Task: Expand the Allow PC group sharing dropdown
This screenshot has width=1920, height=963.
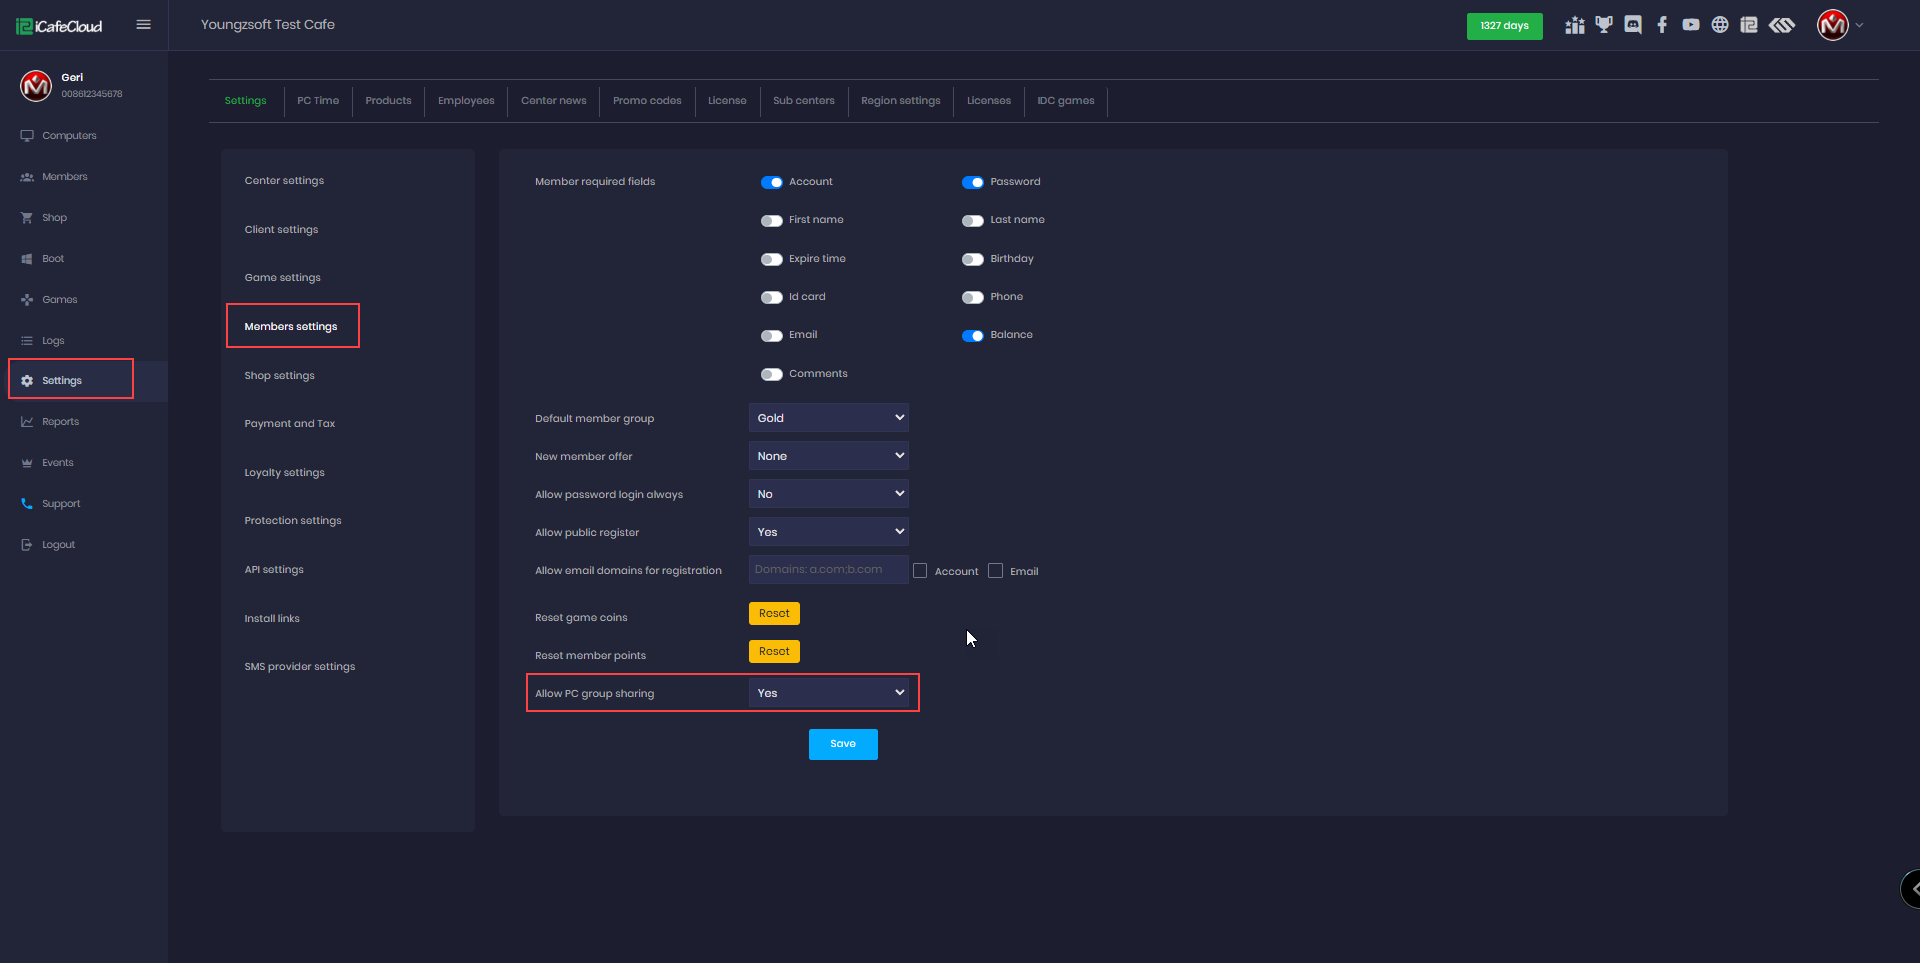Action: coord(828,693)
